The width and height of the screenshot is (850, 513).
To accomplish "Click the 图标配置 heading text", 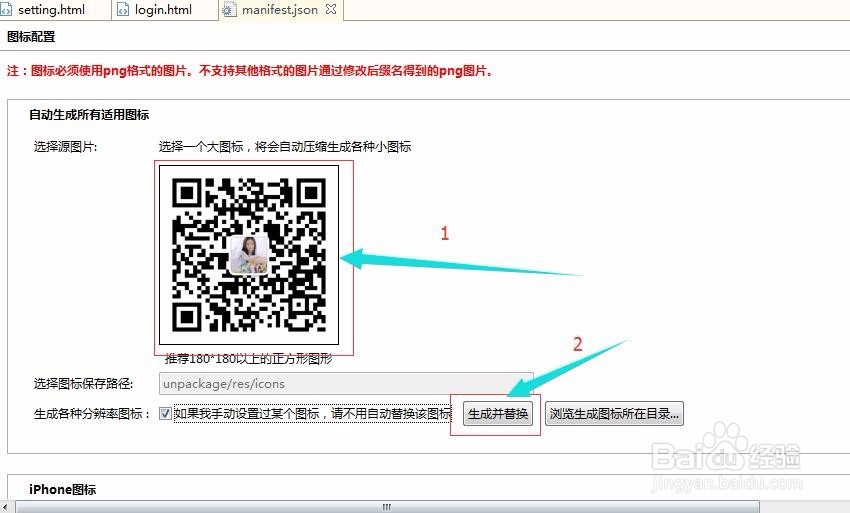I will pyautogui.click(x=31, y=37).
